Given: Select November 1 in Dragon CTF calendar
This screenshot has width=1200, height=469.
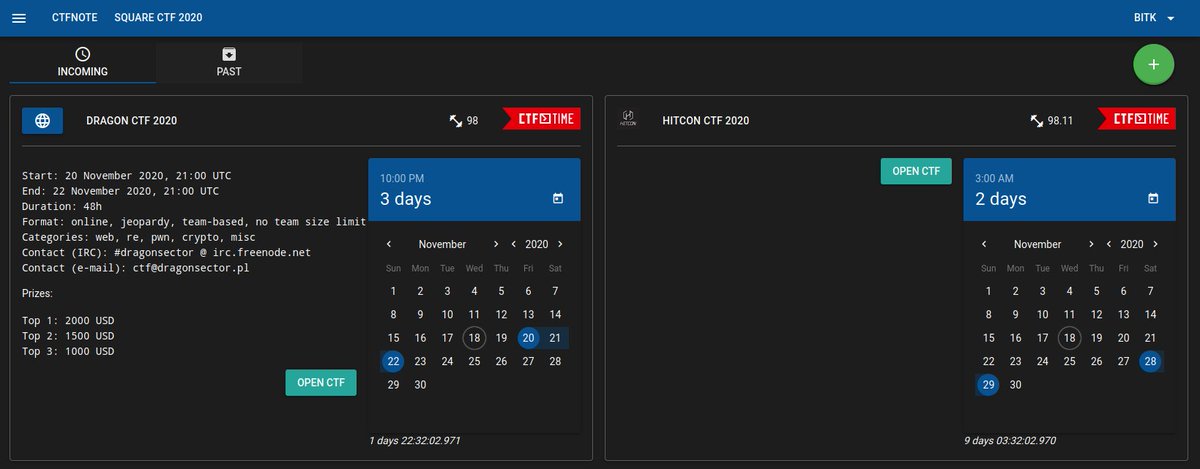Looking at the screenshot, I should tap(393, 291).
